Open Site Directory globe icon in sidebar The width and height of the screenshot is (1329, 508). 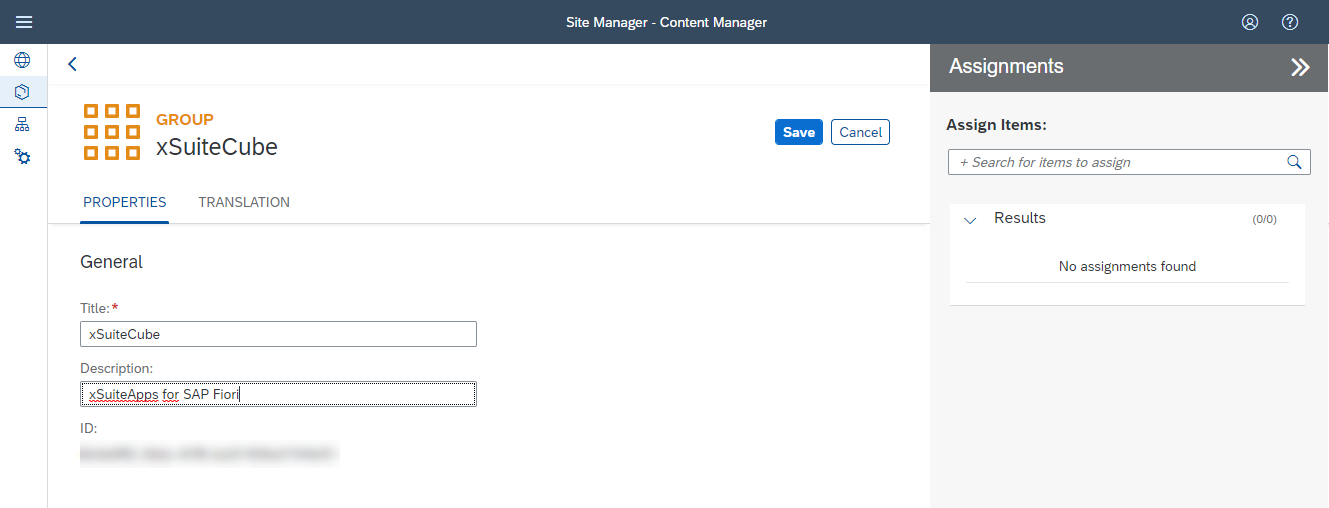tap(22, 60)
